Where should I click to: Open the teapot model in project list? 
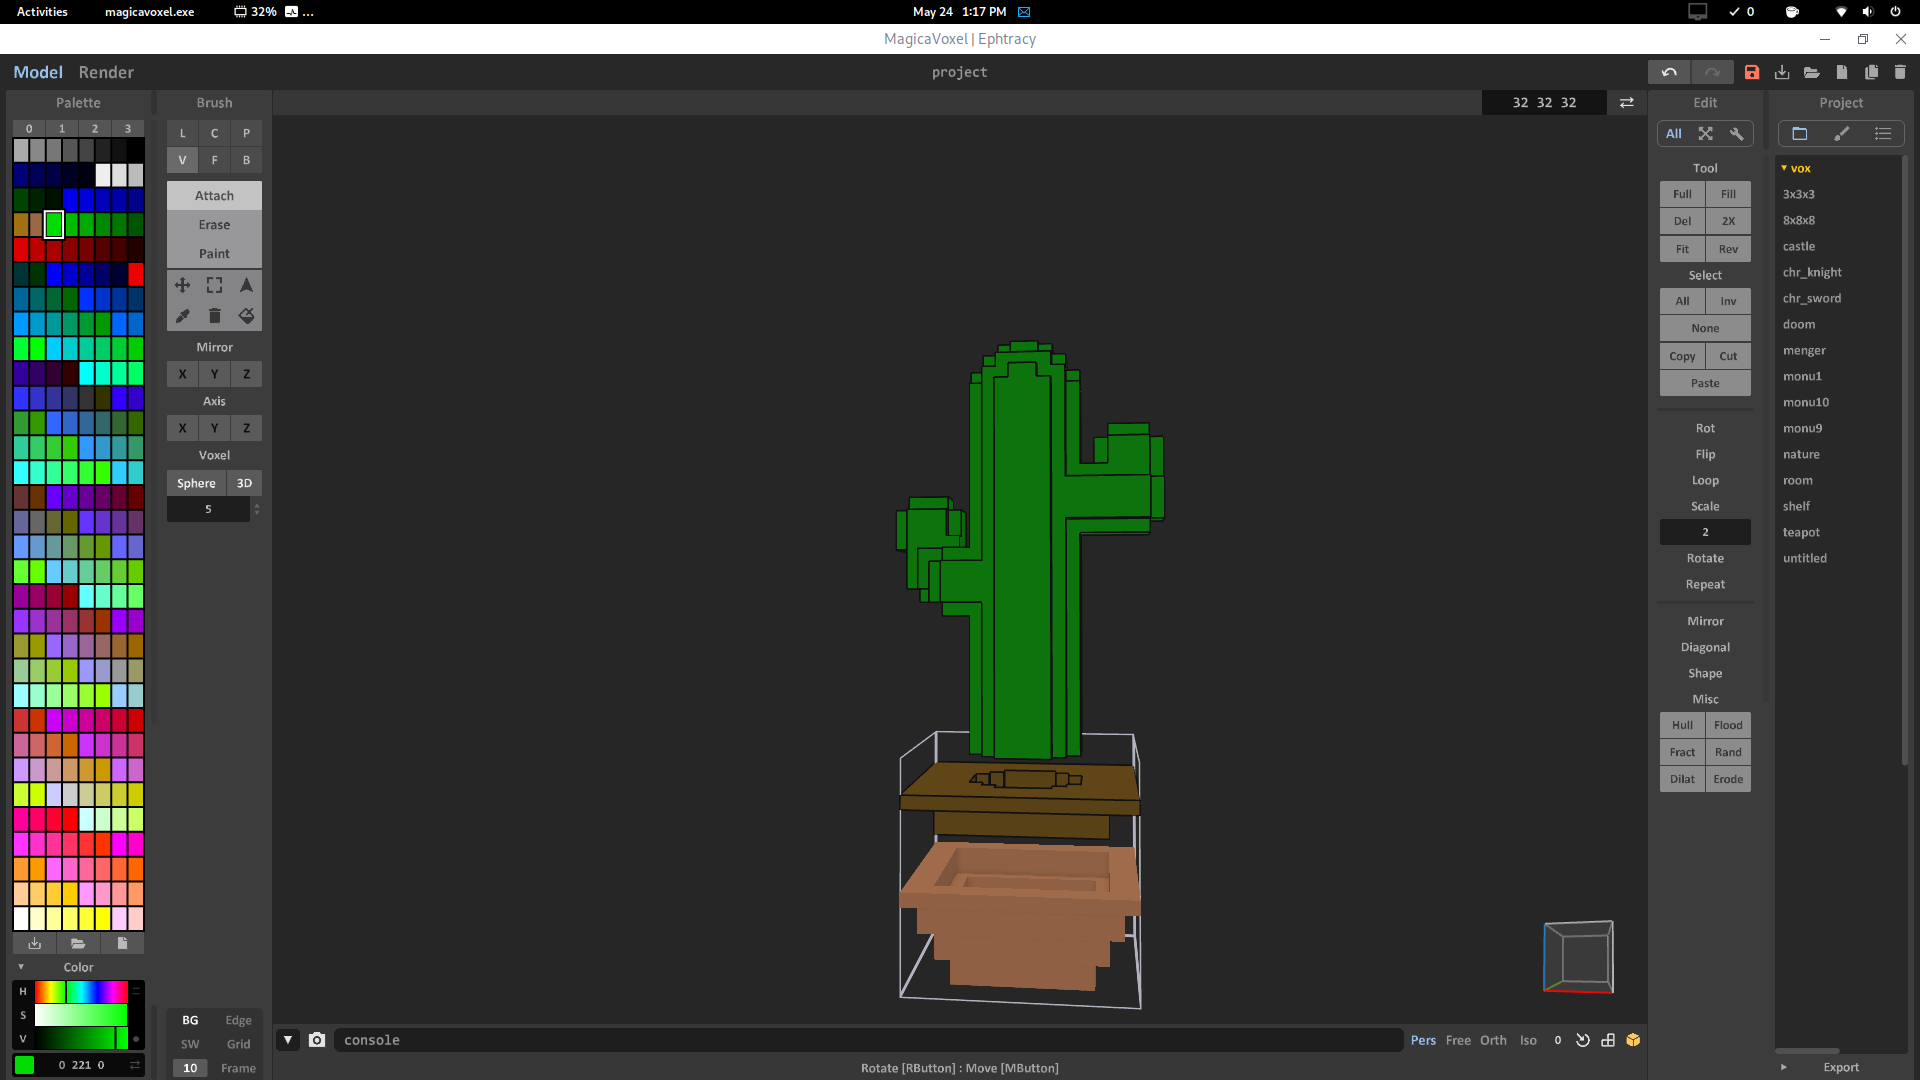click(x=1801, y=532)
